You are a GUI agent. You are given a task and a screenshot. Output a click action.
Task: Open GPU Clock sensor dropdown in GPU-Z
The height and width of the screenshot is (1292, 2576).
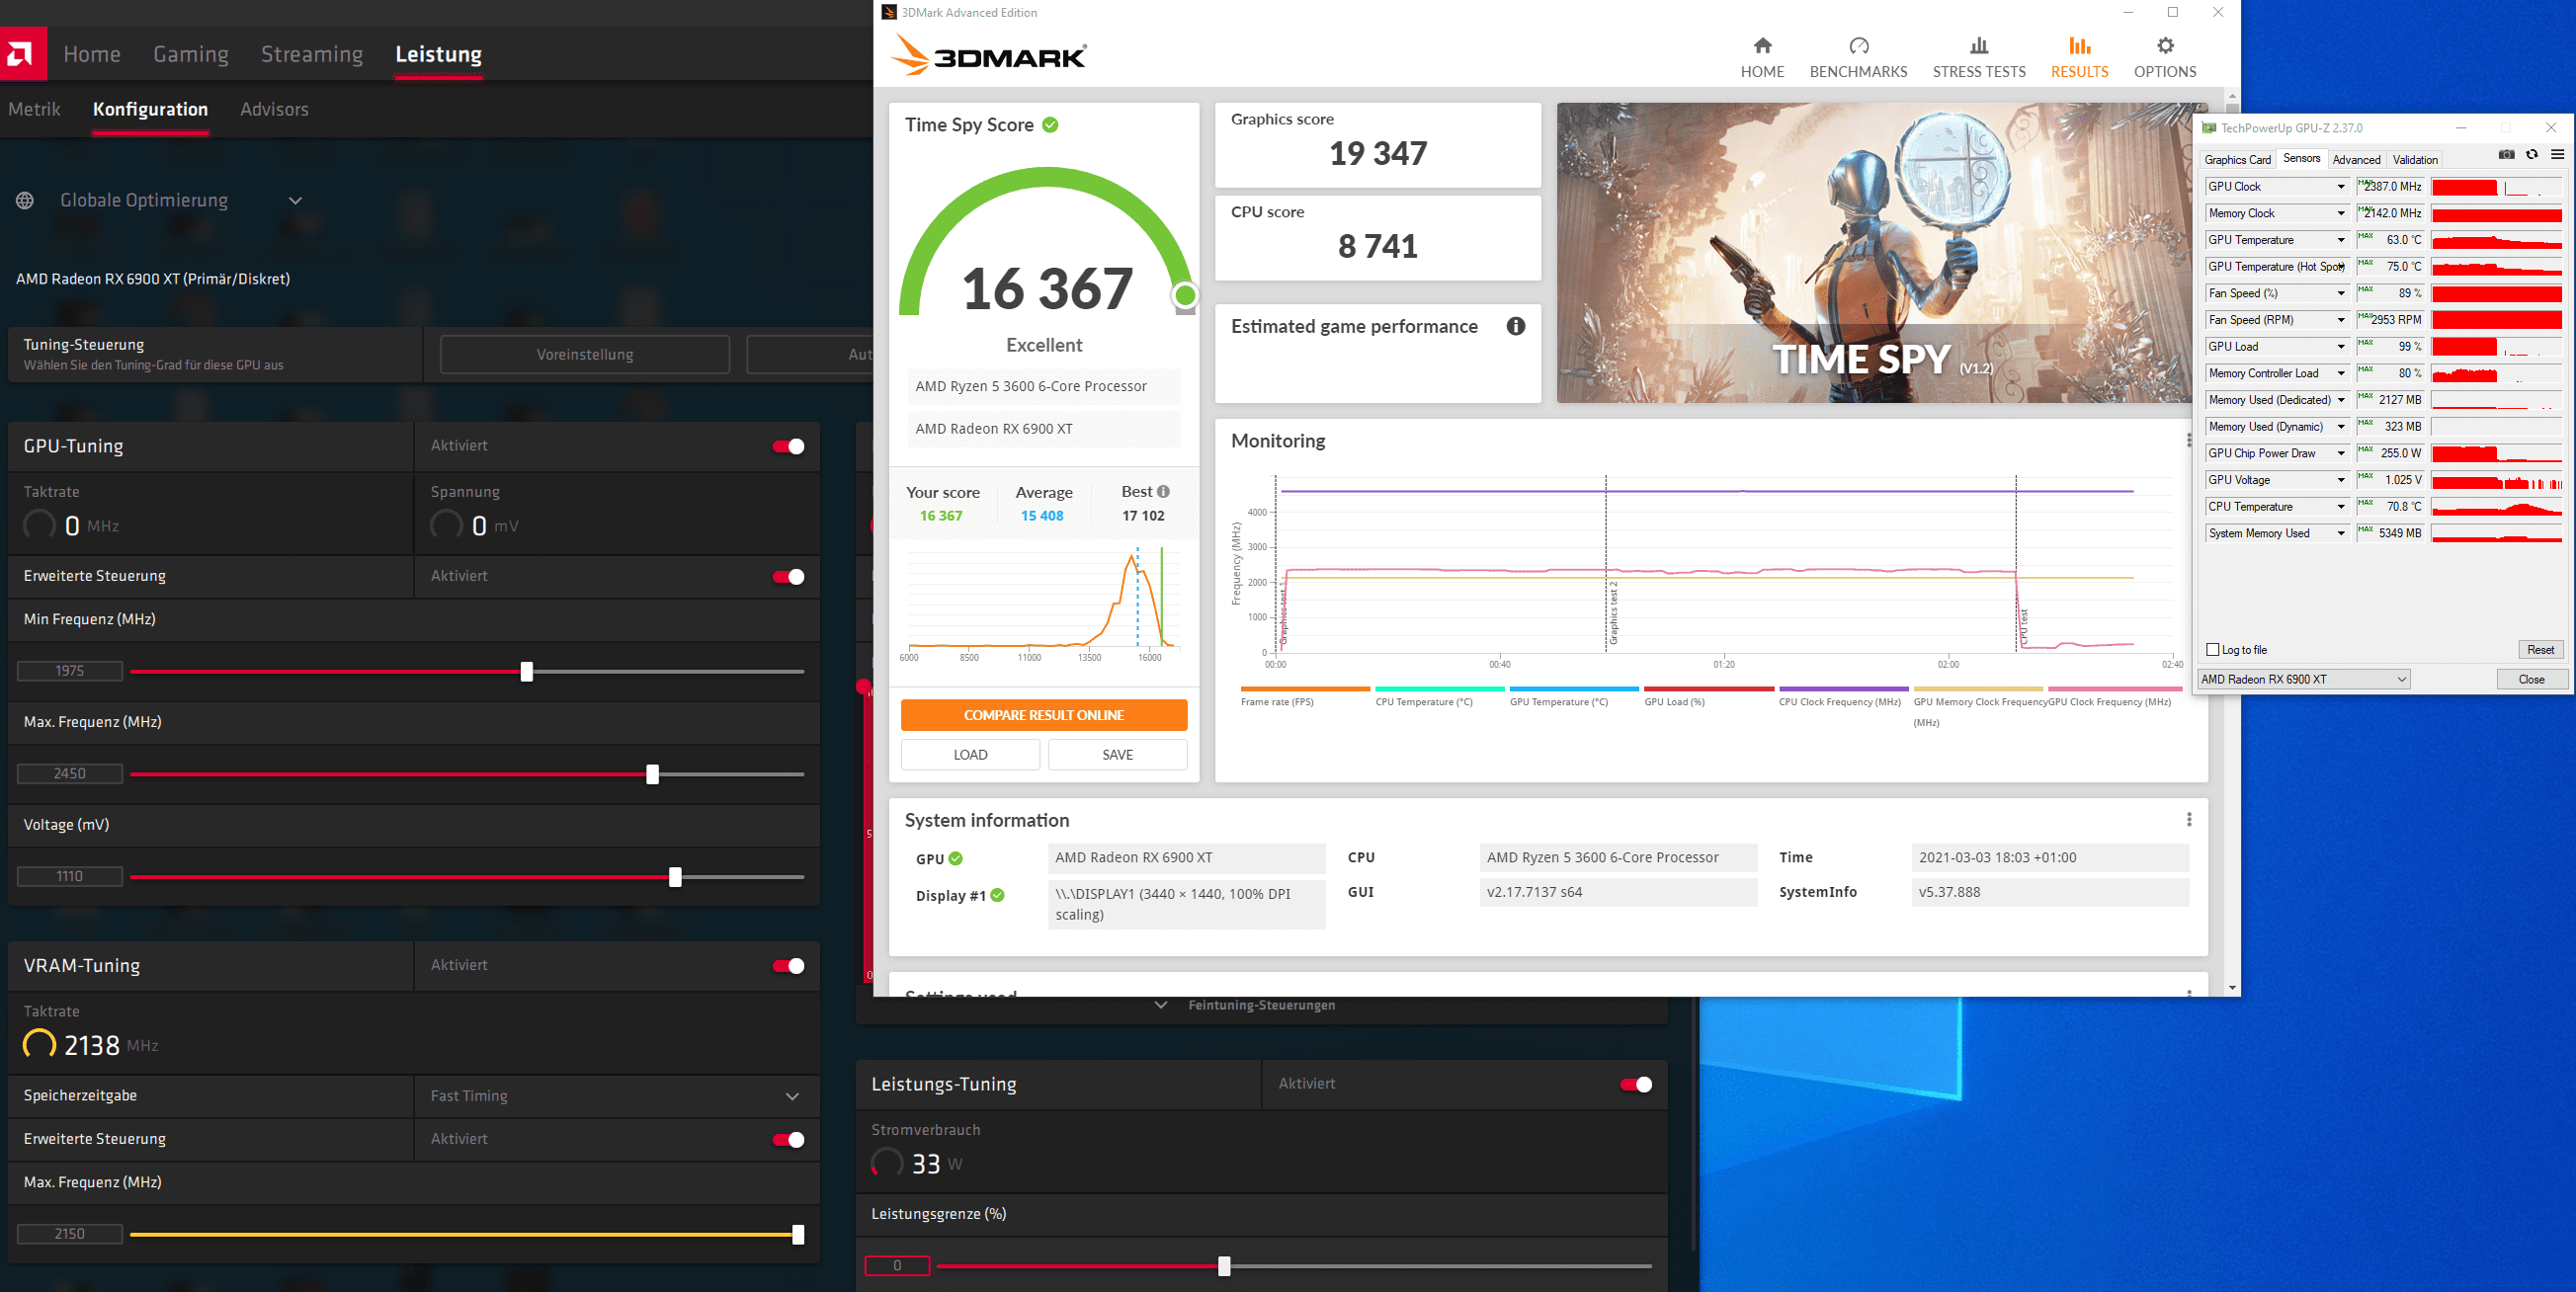2340,187
